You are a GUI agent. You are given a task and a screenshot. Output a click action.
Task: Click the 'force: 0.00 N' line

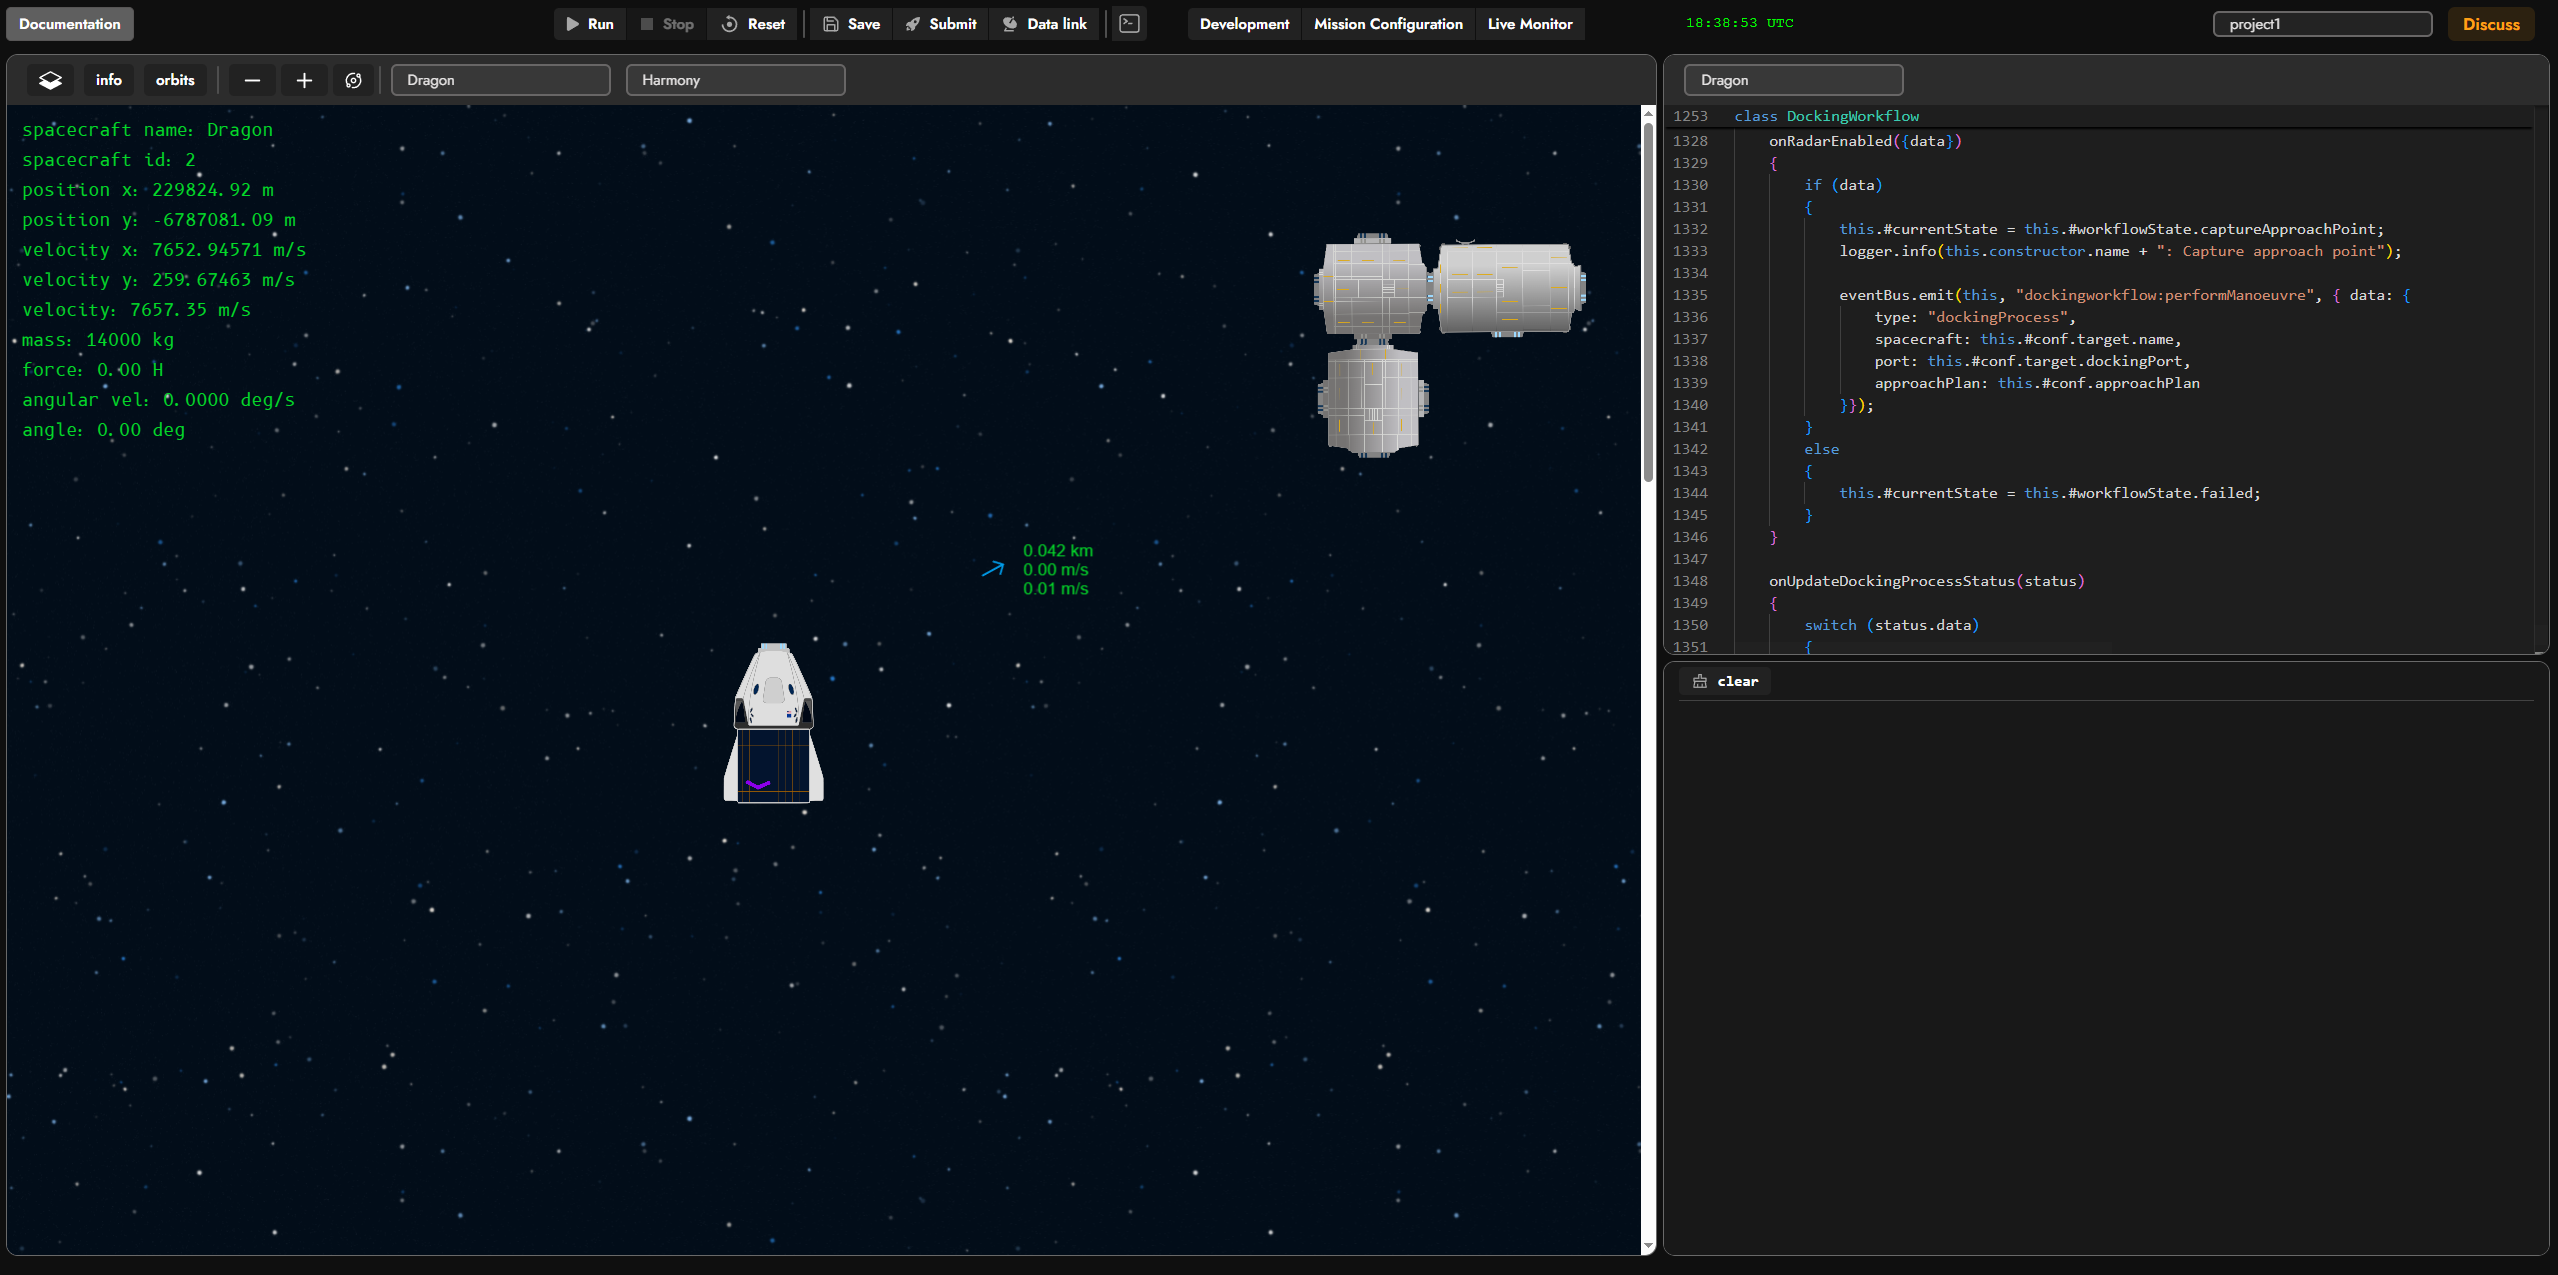[93, 370]
